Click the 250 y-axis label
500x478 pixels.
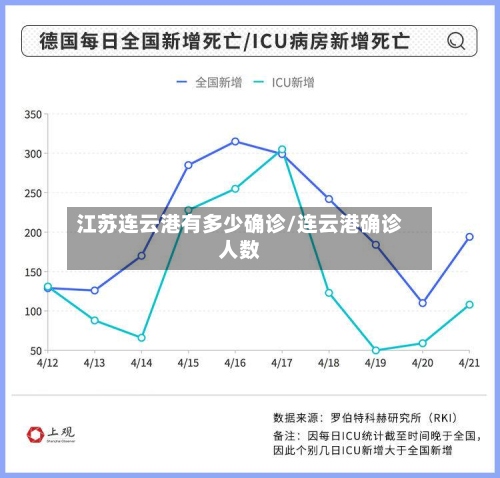pos(33,193)
